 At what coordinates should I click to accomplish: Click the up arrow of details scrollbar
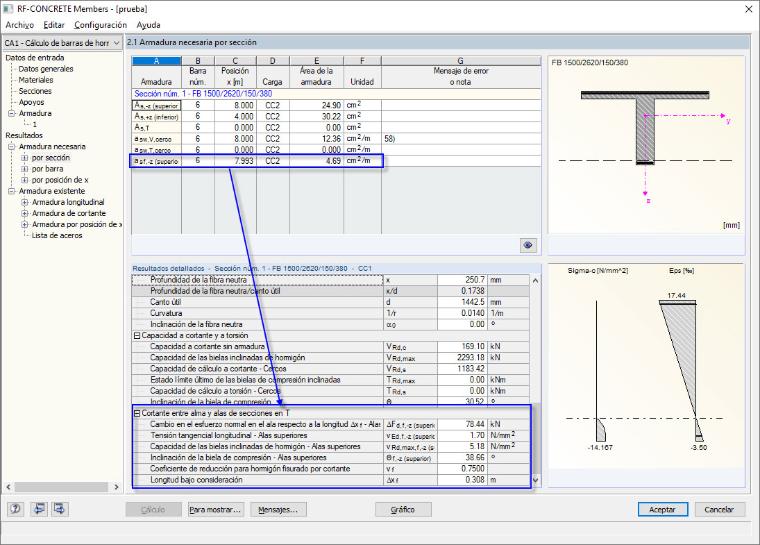pos(536,281)
